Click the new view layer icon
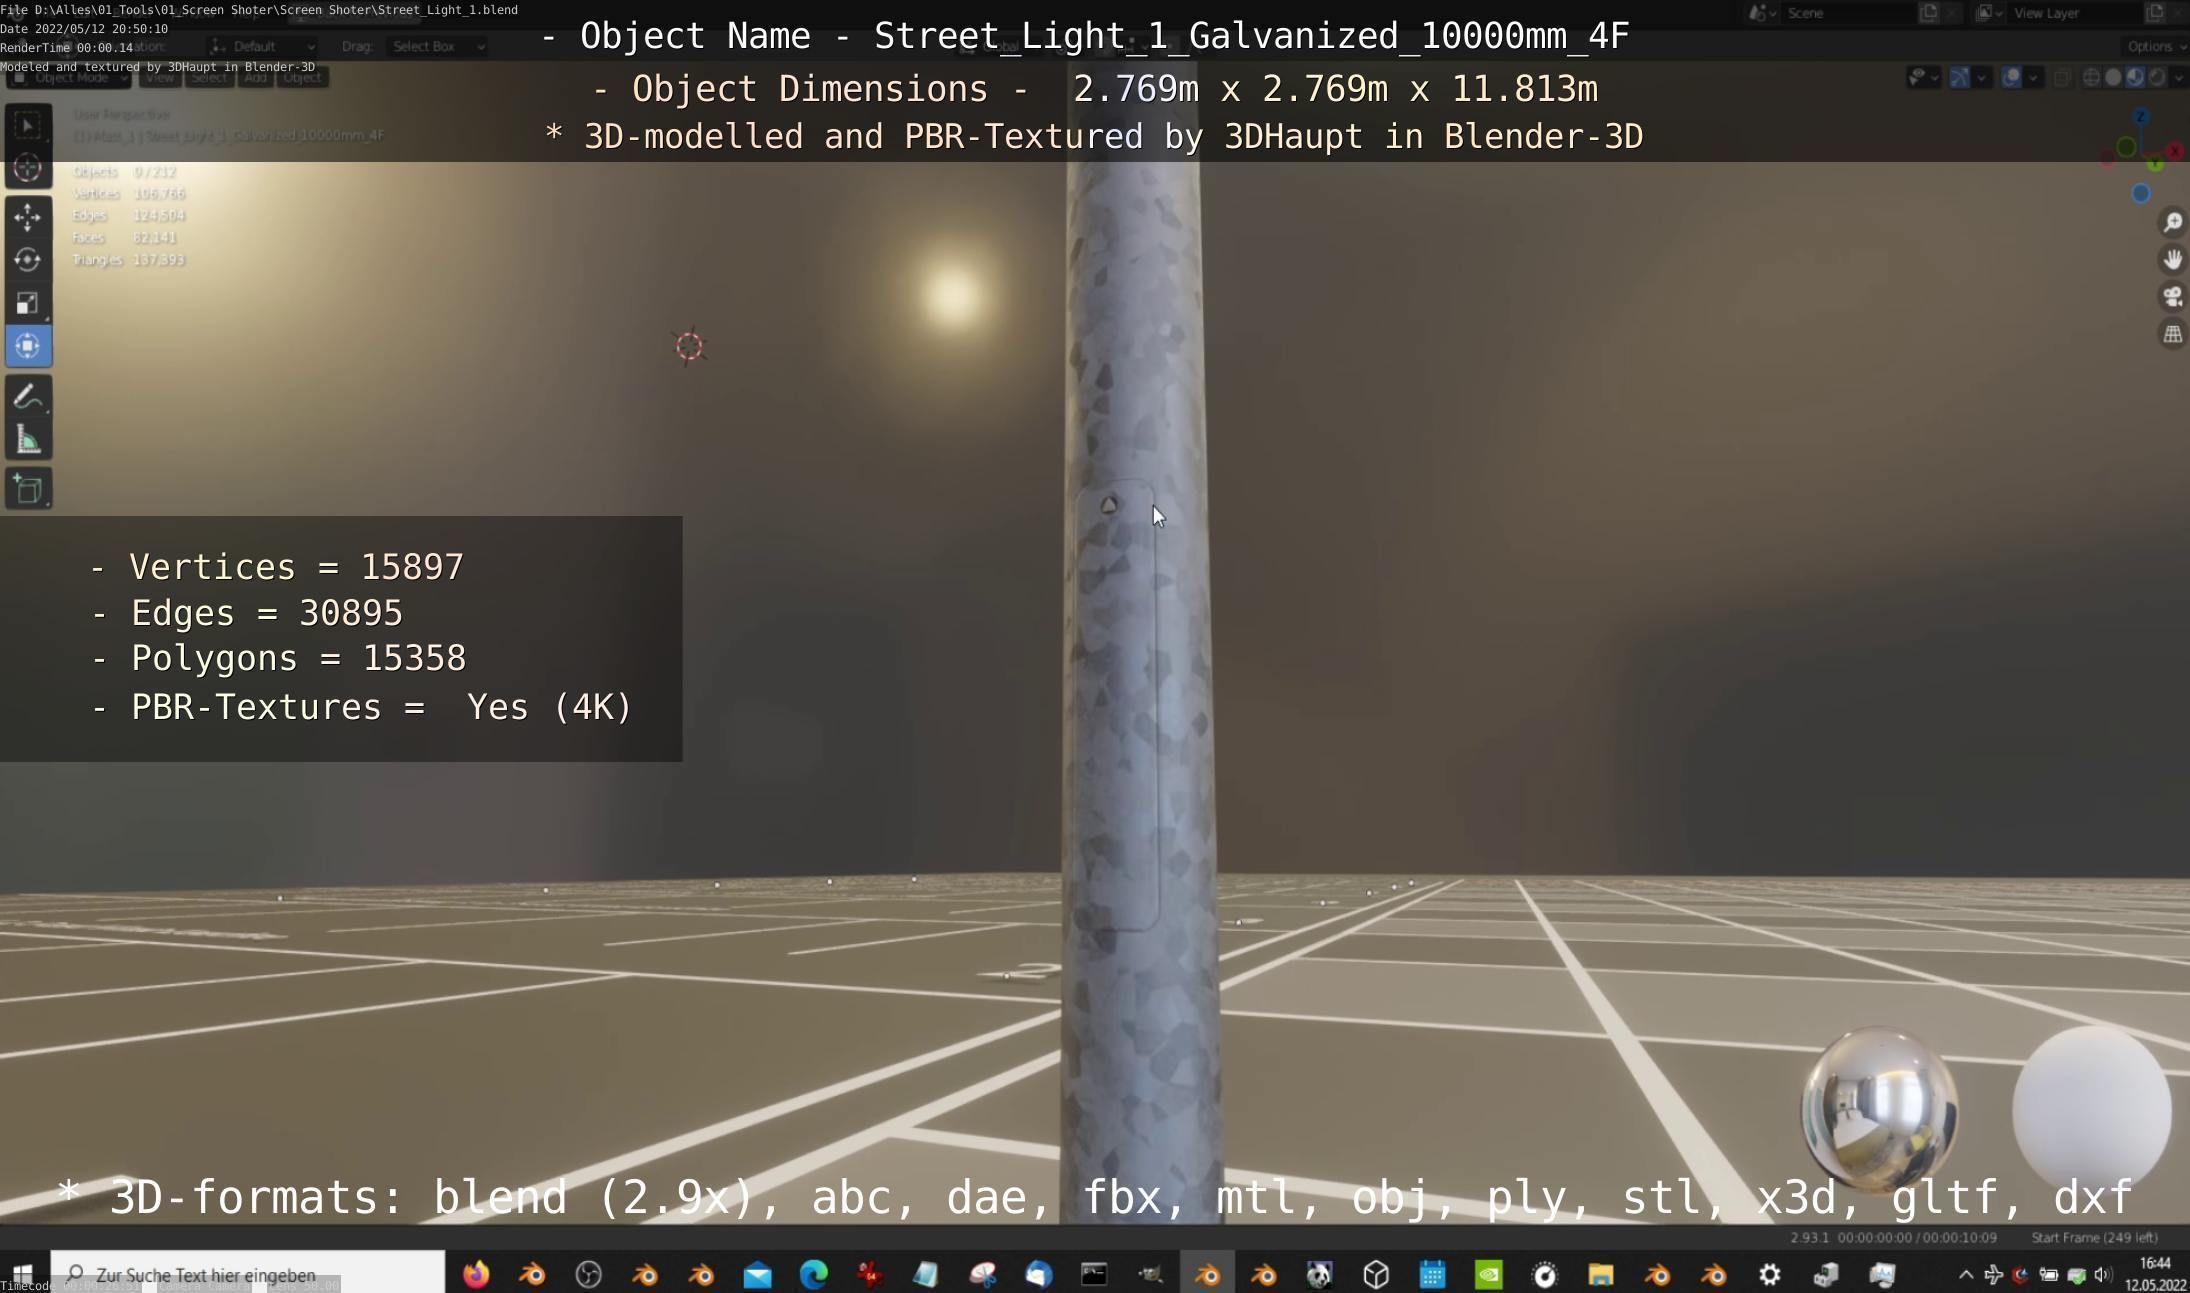This screenshot has width=2190, height=1293. pyautogui.click(x=2155, y=13)
